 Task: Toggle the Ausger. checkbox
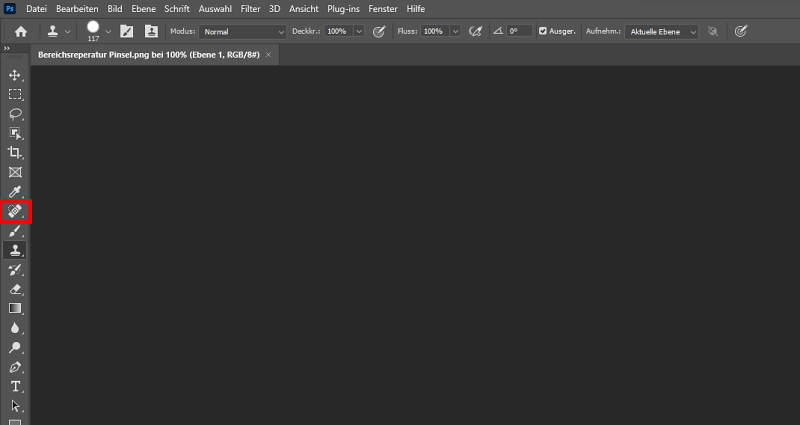(x=543, y=32)
